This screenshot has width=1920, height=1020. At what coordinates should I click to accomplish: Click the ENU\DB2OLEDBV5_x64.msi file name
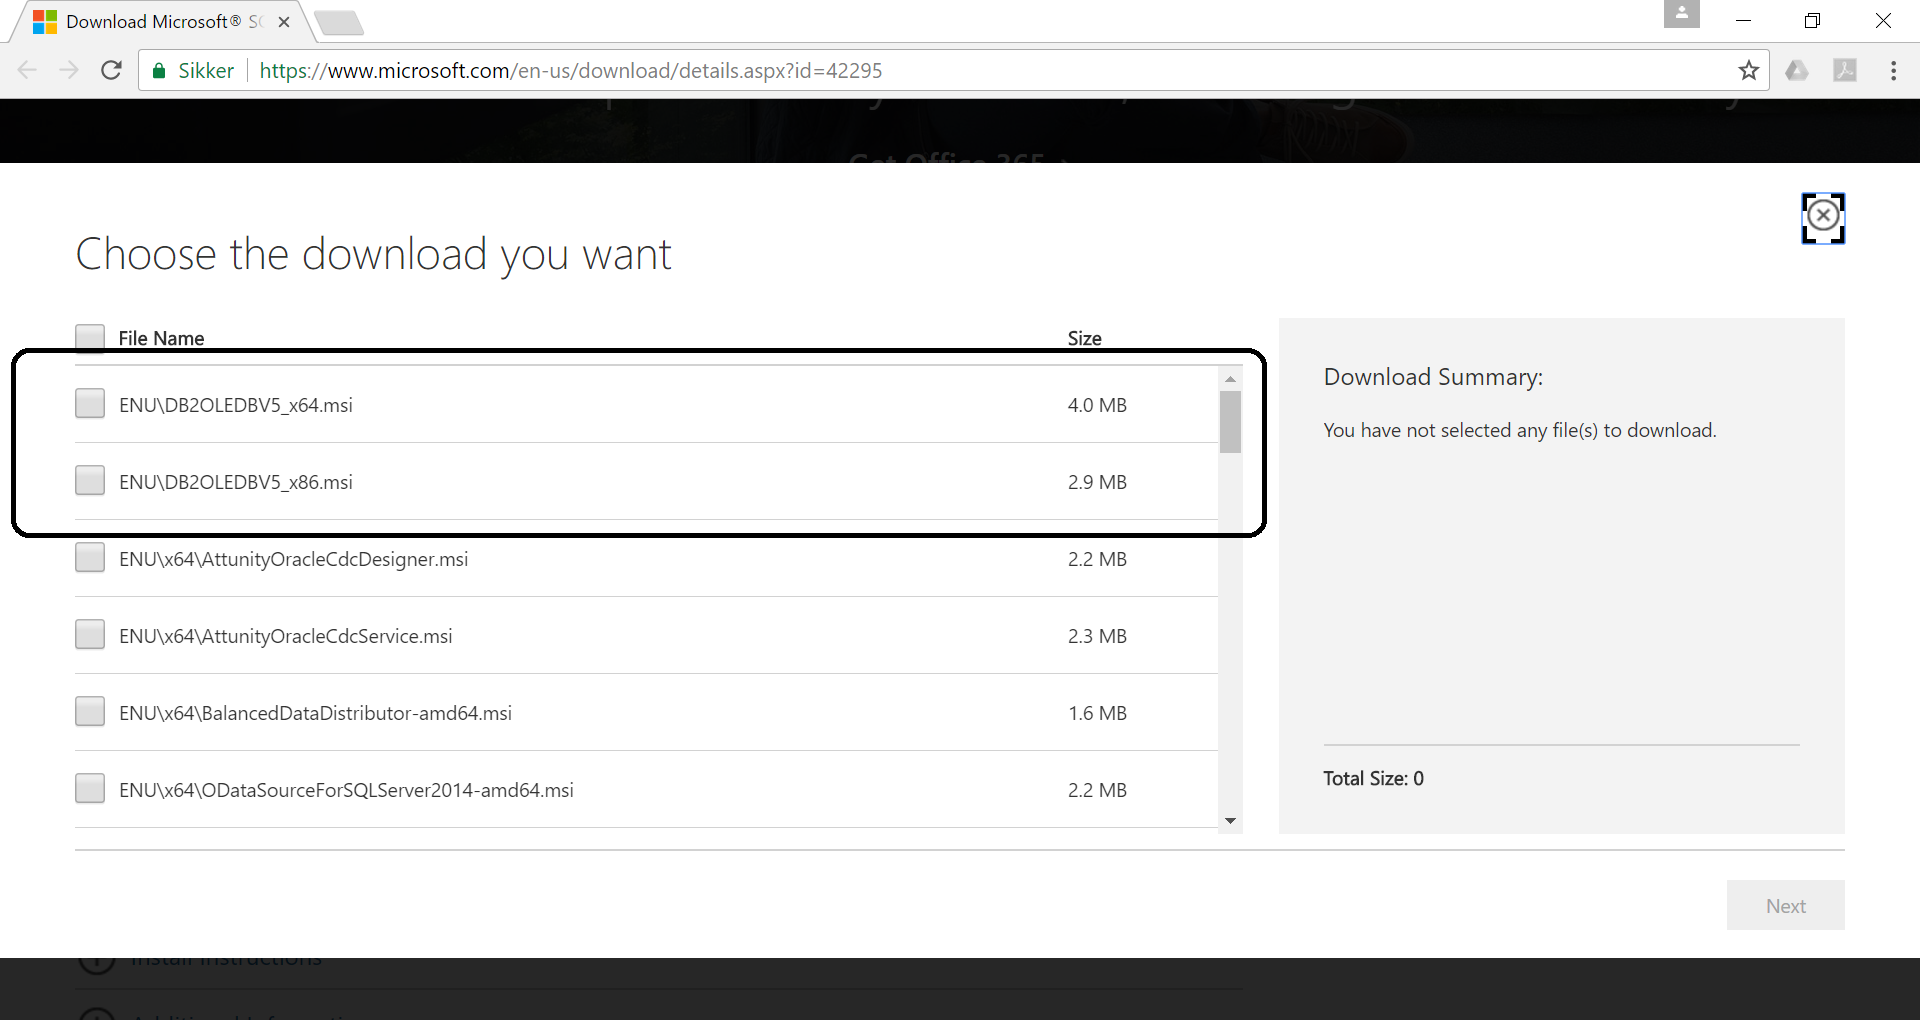tap(236, 405)
